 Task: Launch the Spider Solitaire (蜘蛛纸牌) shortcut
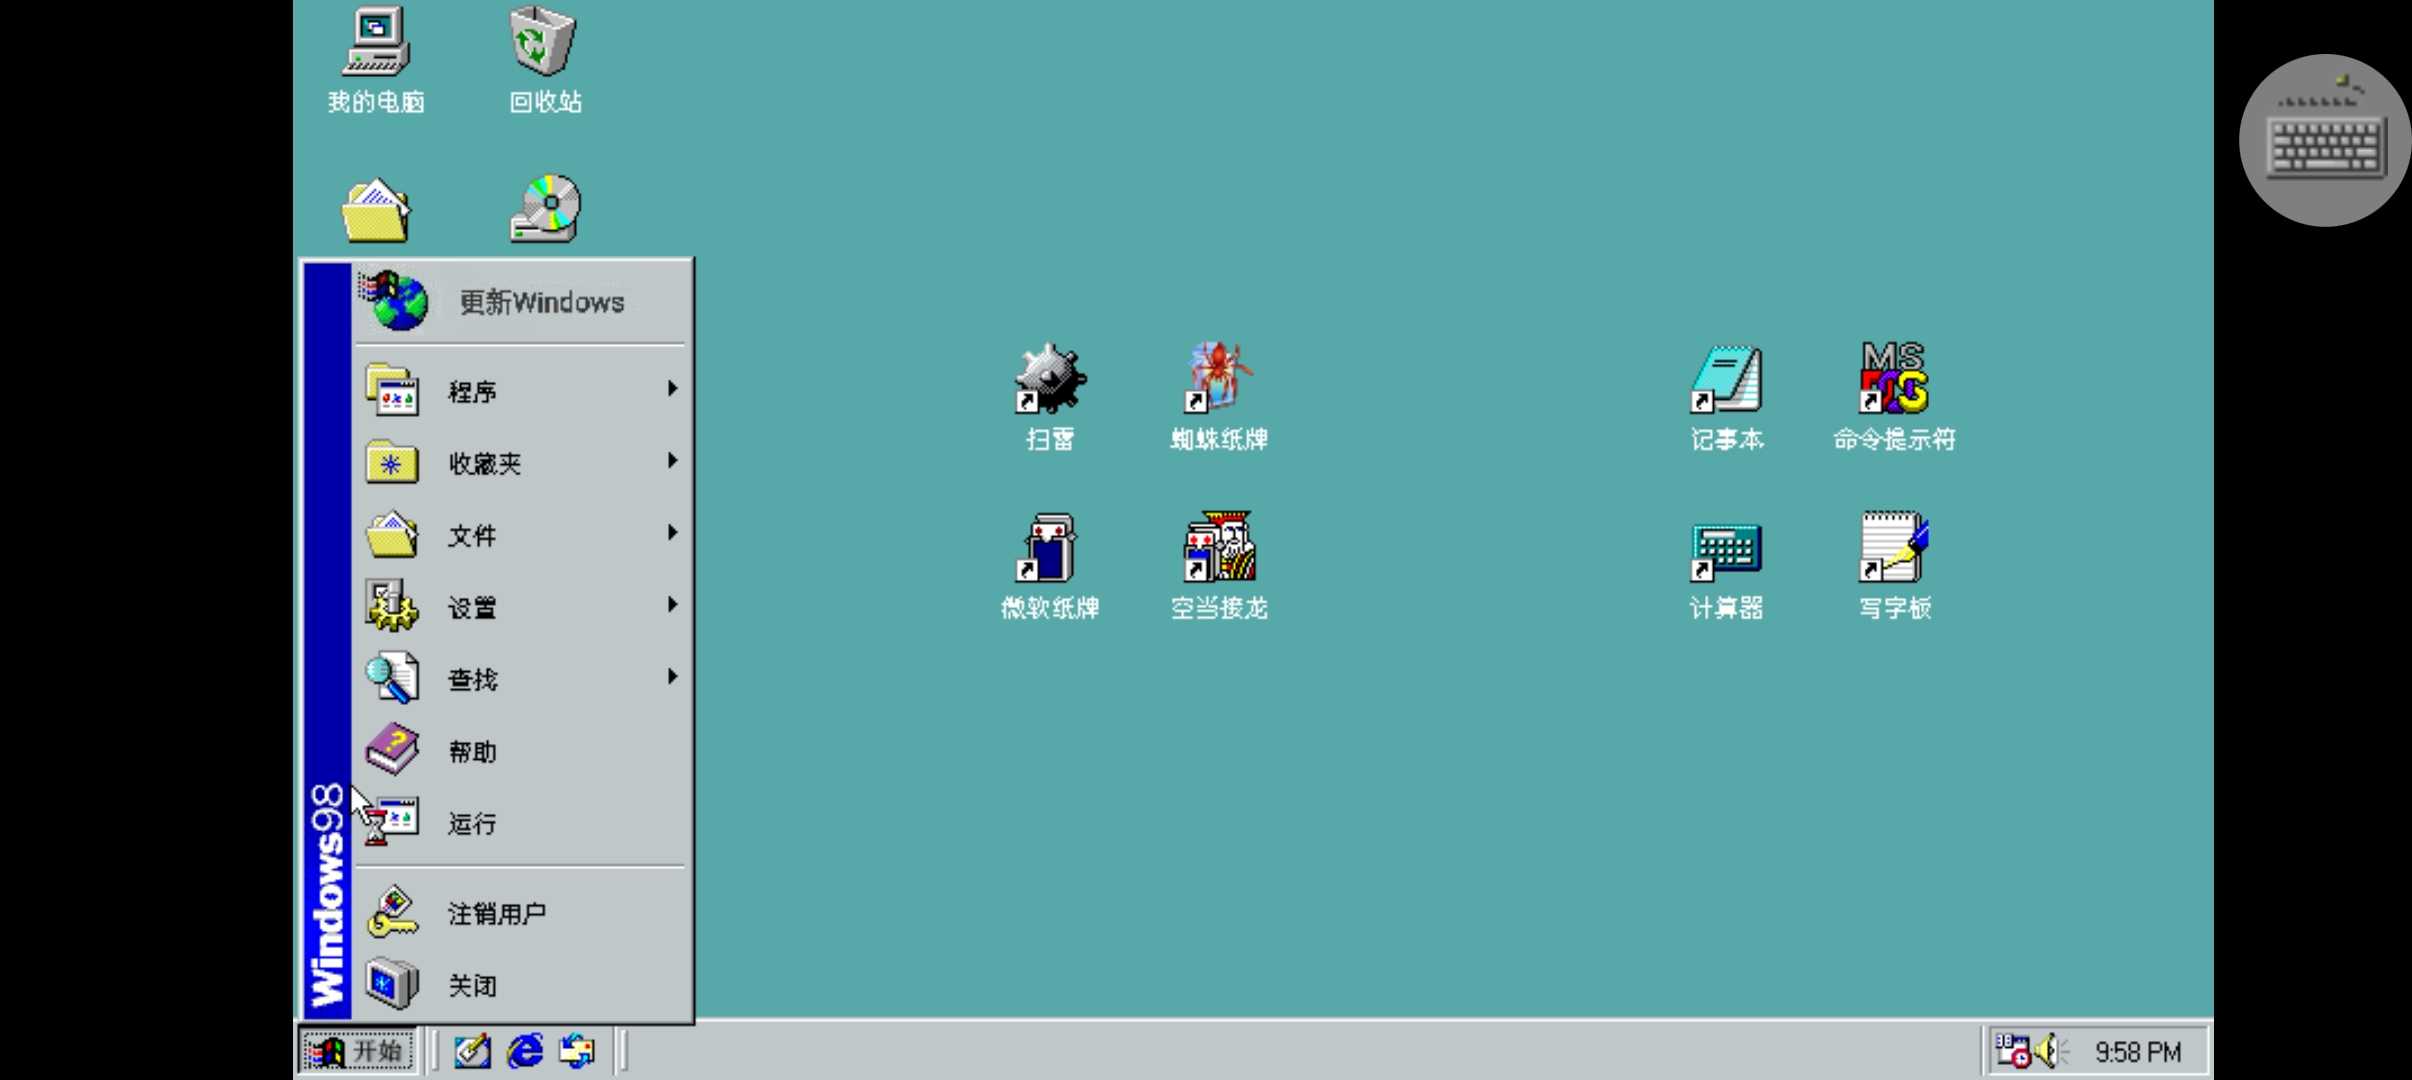pos(1219,396)
